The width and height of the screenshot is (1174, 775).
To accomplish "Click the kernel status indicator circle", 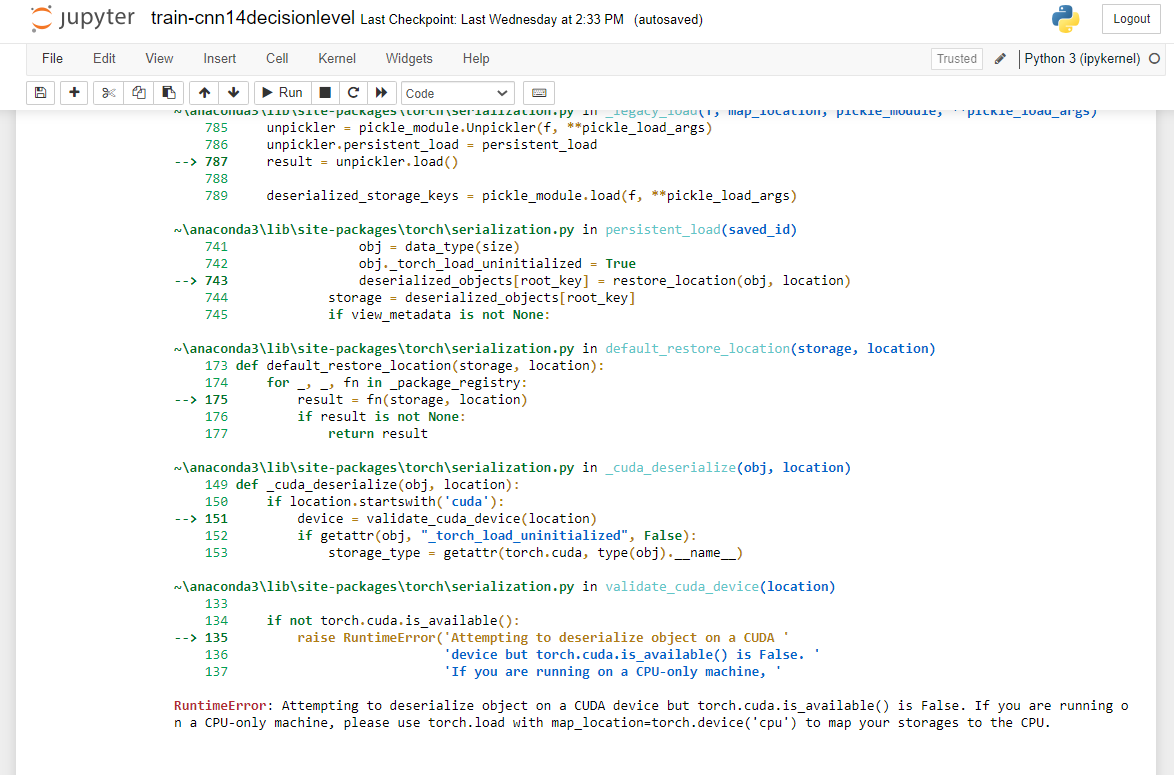I will click(1155, 58).
